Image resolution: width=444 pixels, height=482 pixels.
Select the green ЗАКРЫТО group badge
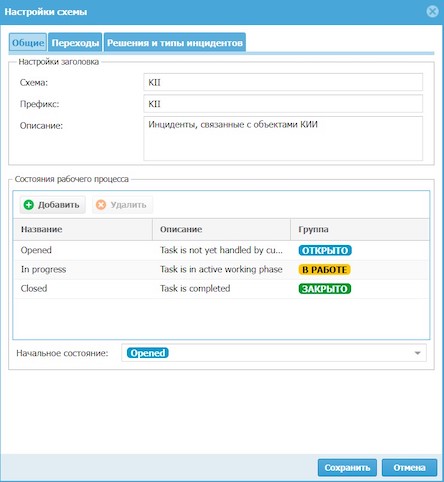(325, 289)
